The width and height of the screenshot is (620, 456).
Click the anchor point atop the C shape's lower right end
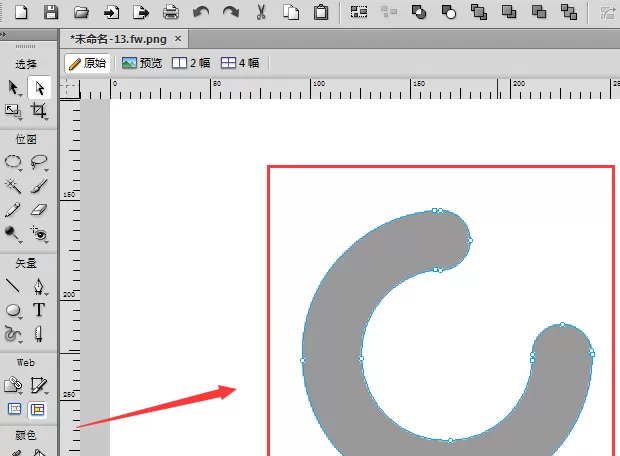click(563, 325)
